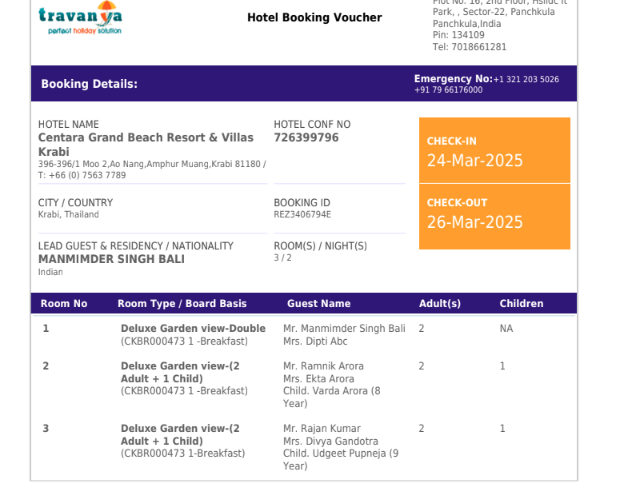Select confirmation number 726399796
Image resolution: width=621 pixels, height=498 pixels.
click(x=306, y=137)
